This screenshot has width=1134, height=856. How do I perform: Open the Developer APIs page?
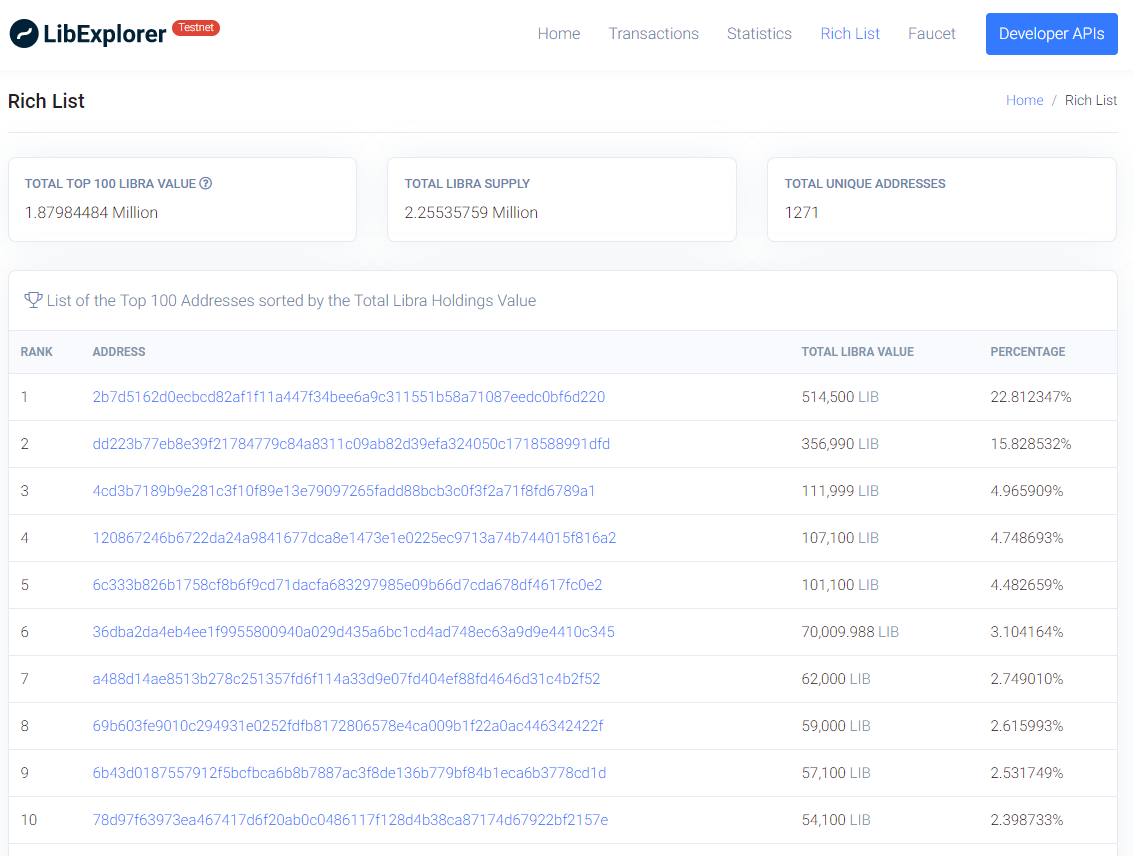tap(1051, 33)
